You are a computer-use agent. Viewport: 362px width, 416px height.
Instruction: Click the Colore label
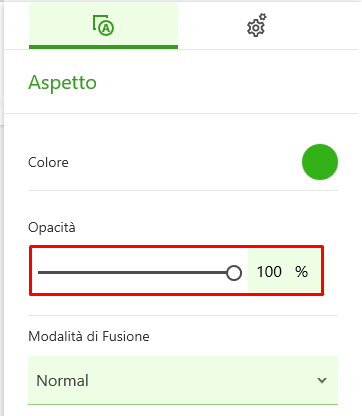pos(48,162)
